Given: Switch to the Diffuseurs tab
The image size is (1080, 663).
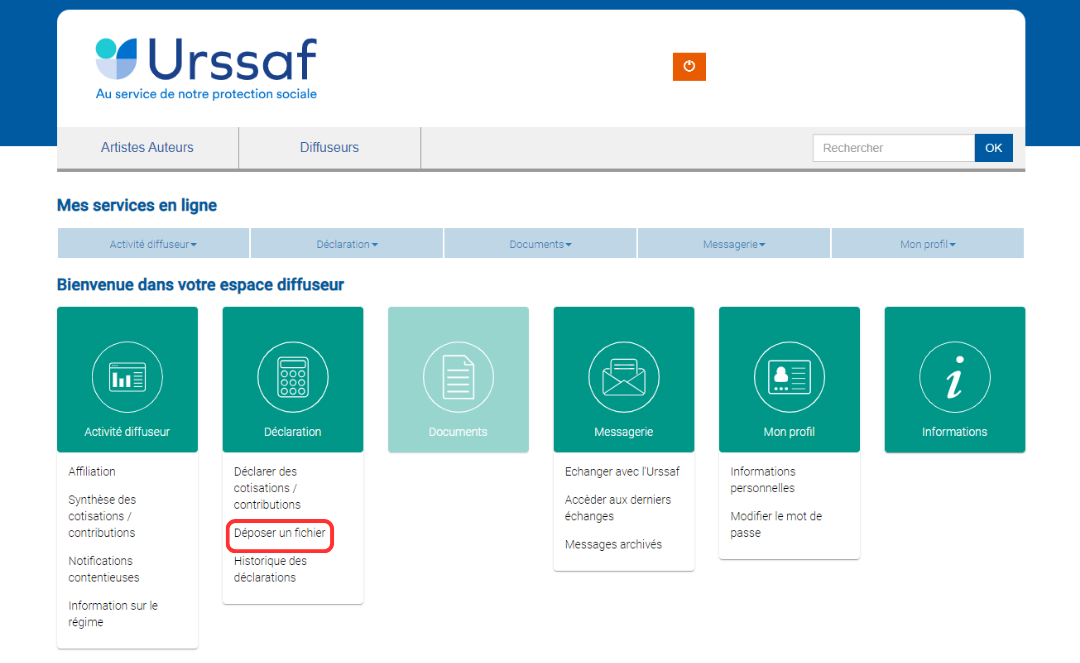Looking at the screenshot, I should 329,147.
